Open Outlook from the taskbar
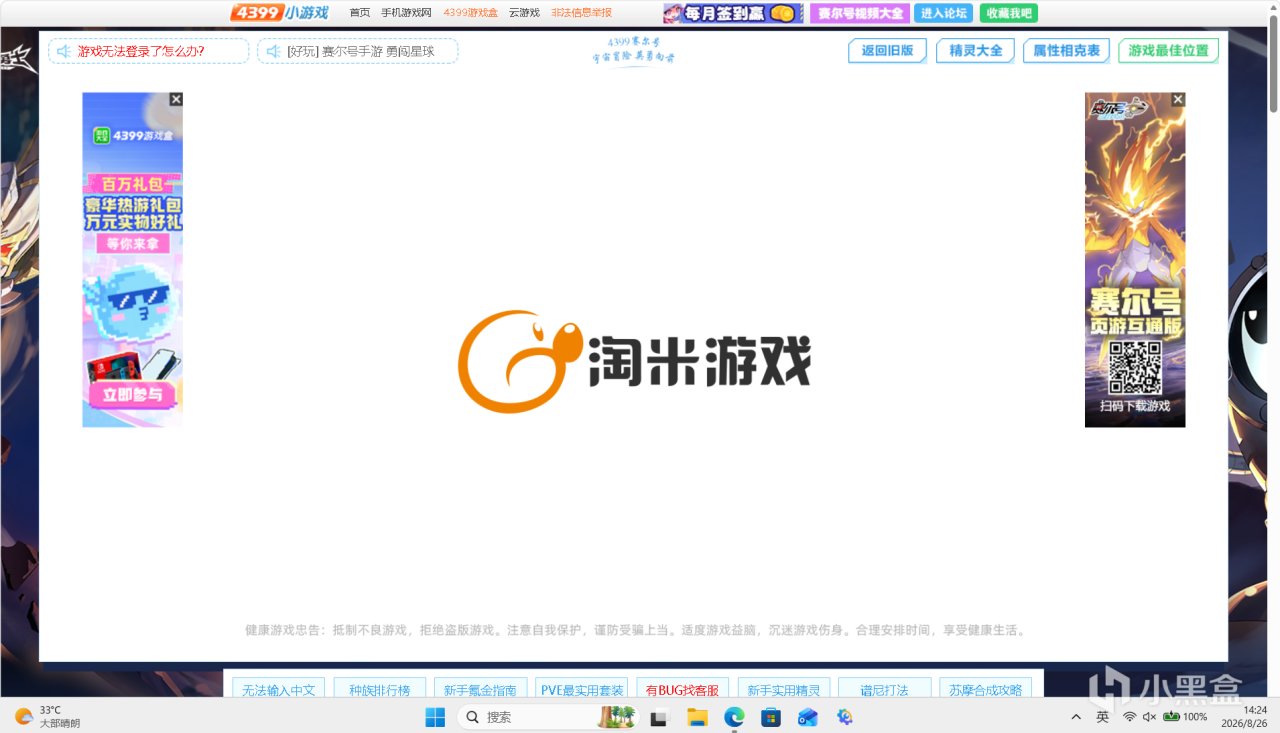 808,716
